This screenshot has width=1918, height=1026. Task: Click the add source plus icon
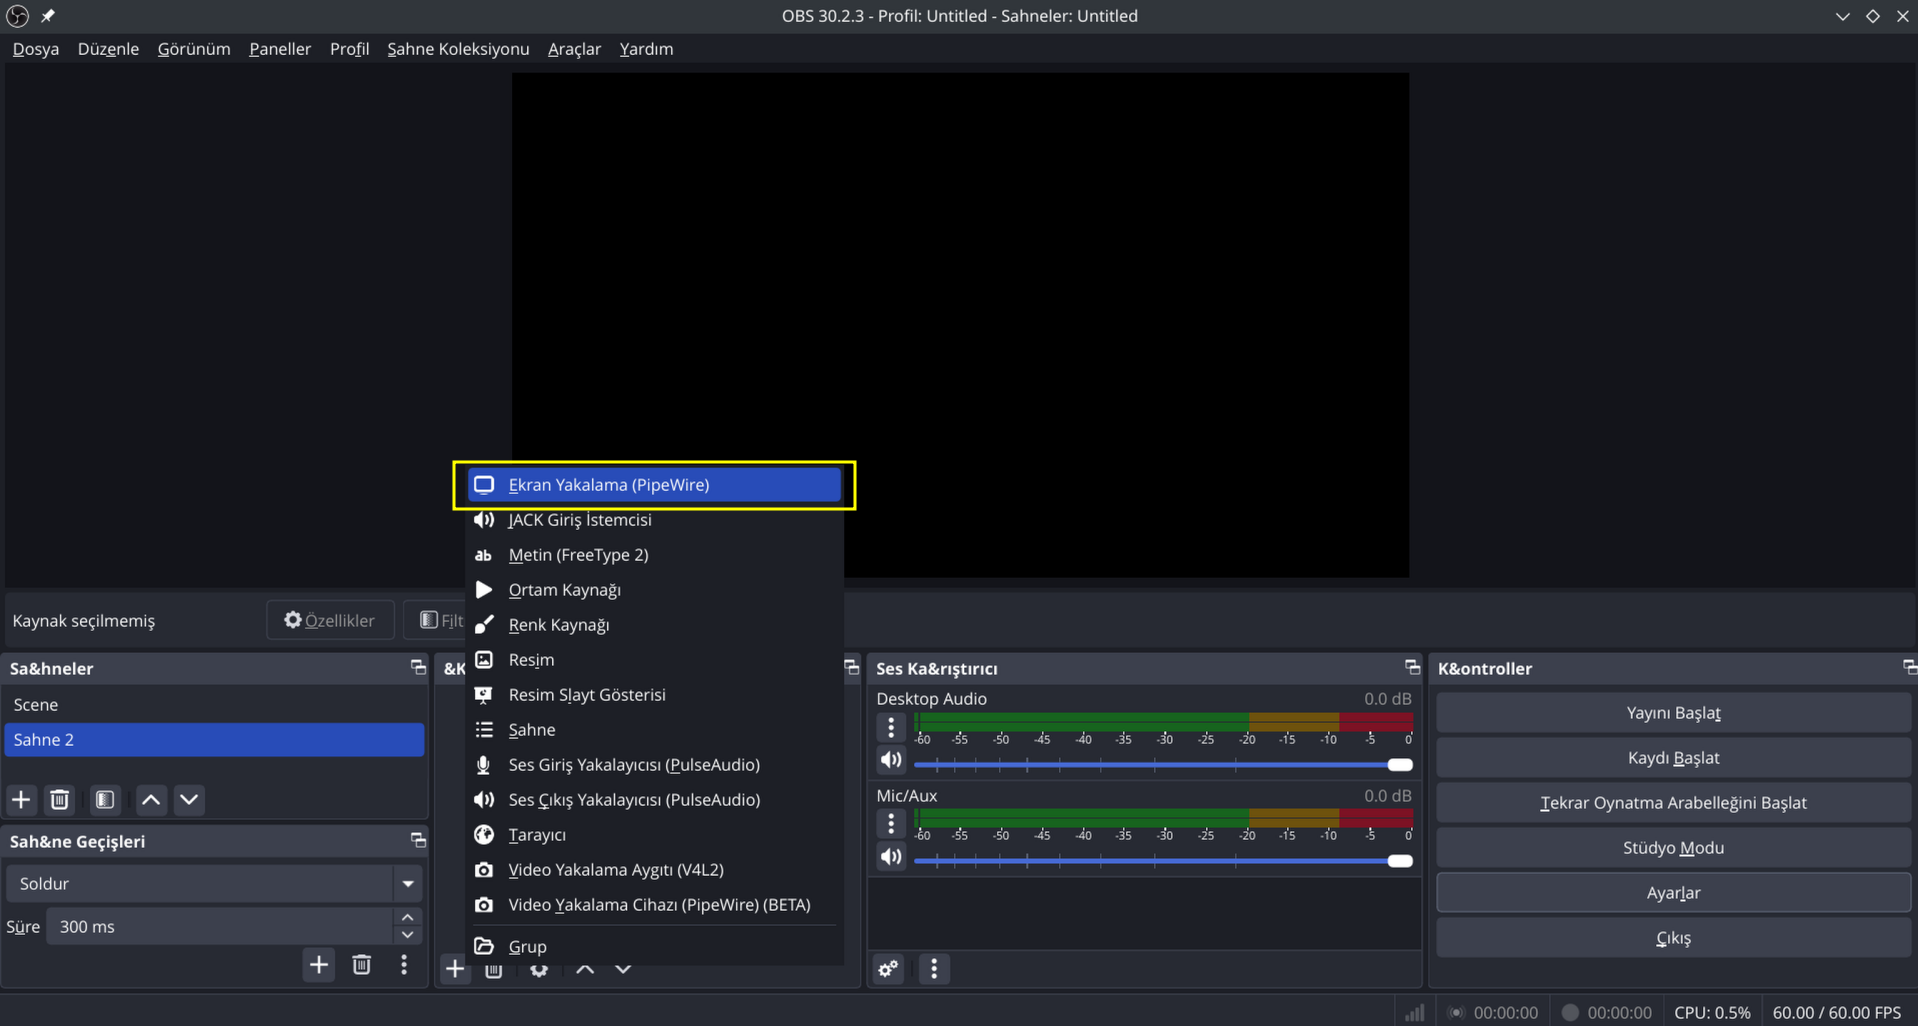point(455,969)
